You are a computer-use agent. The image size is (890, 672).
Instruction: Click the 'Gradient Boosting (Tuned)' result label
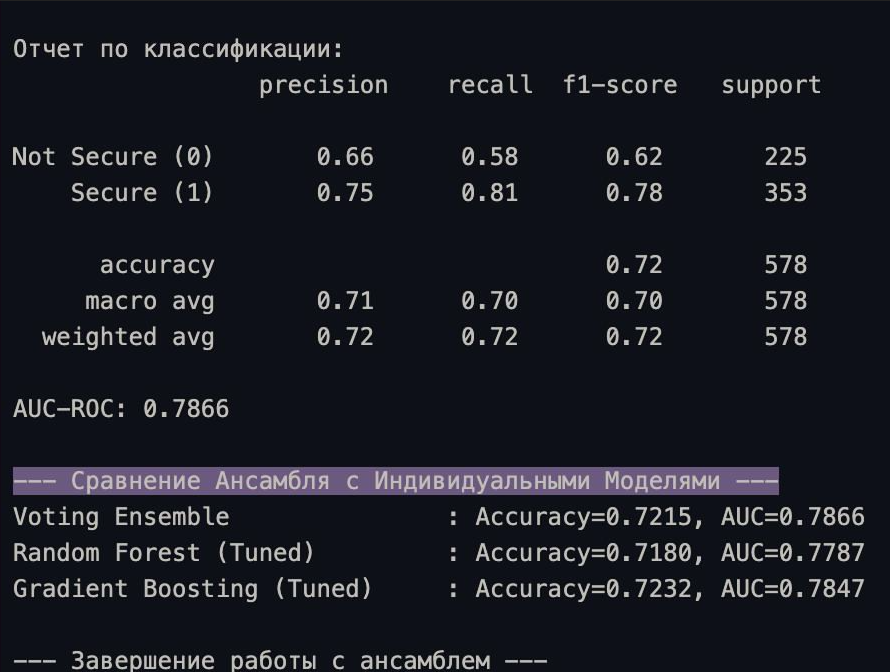click(193, 589)
